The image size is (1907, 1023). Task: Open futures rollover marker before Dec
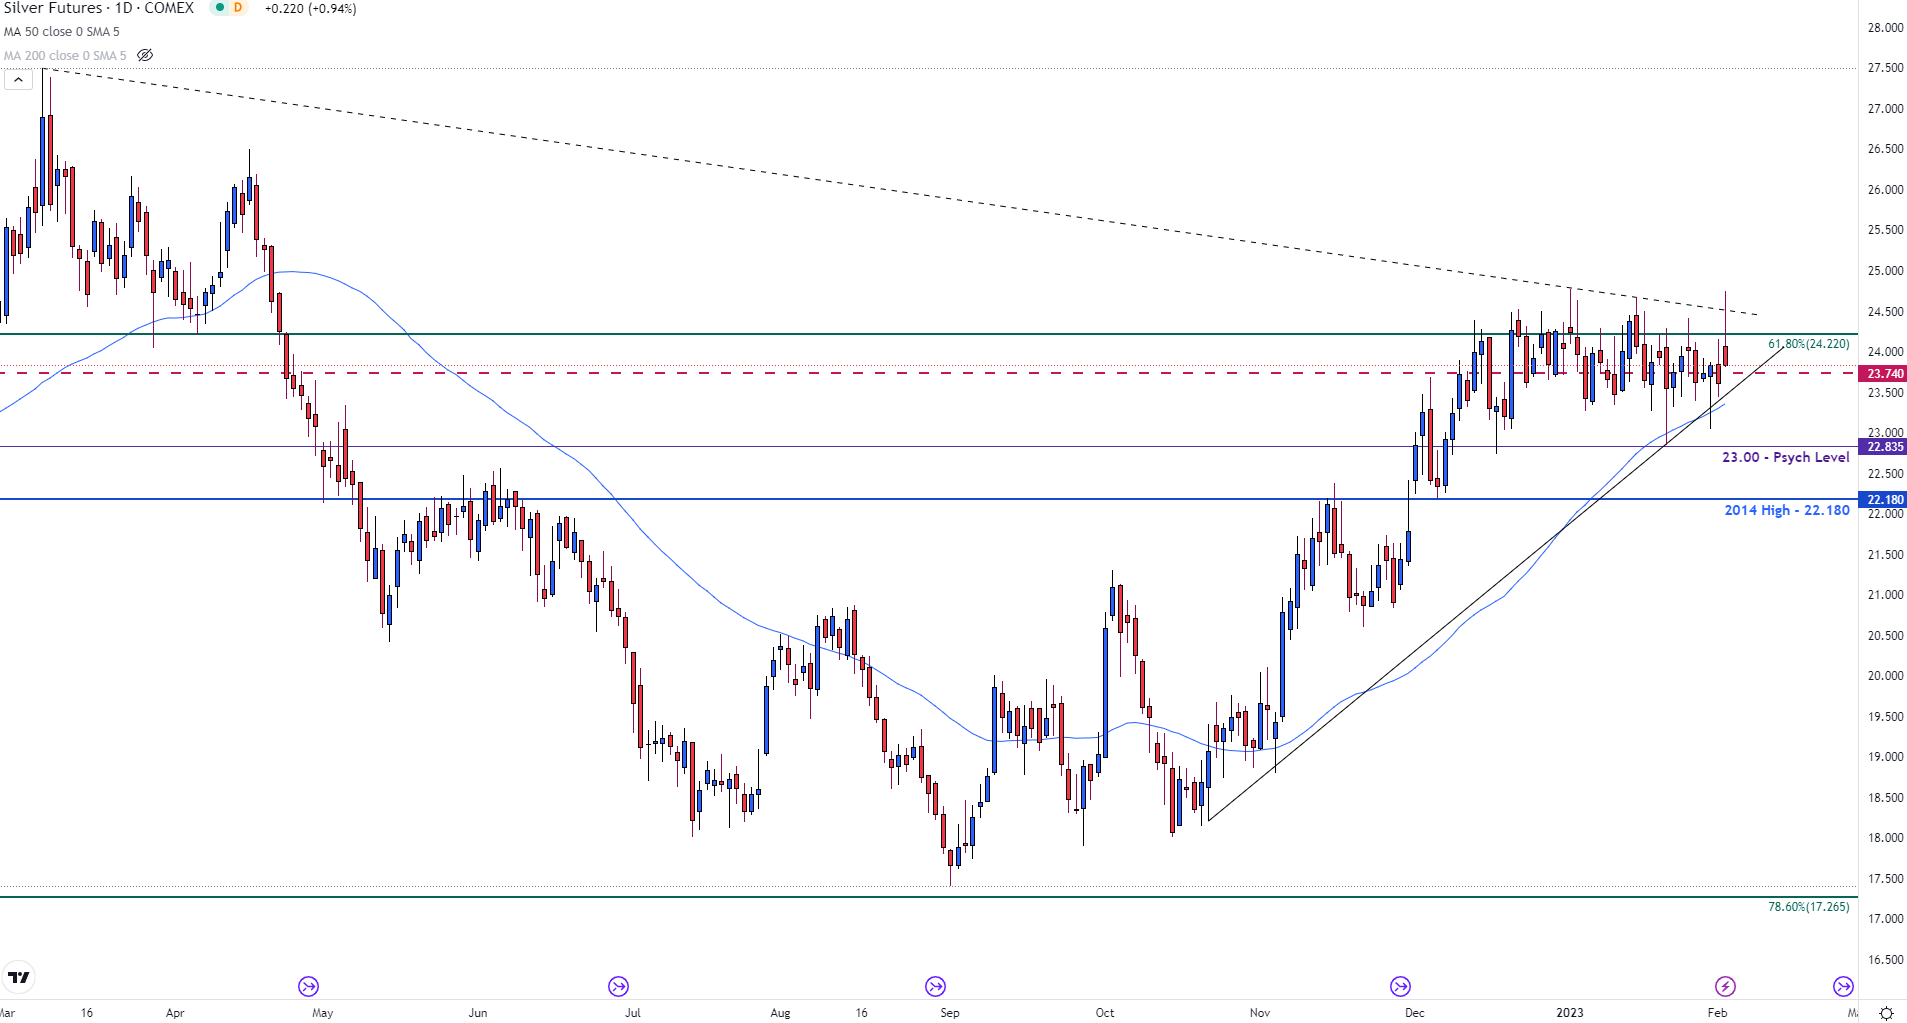[x=1400, y=987]
